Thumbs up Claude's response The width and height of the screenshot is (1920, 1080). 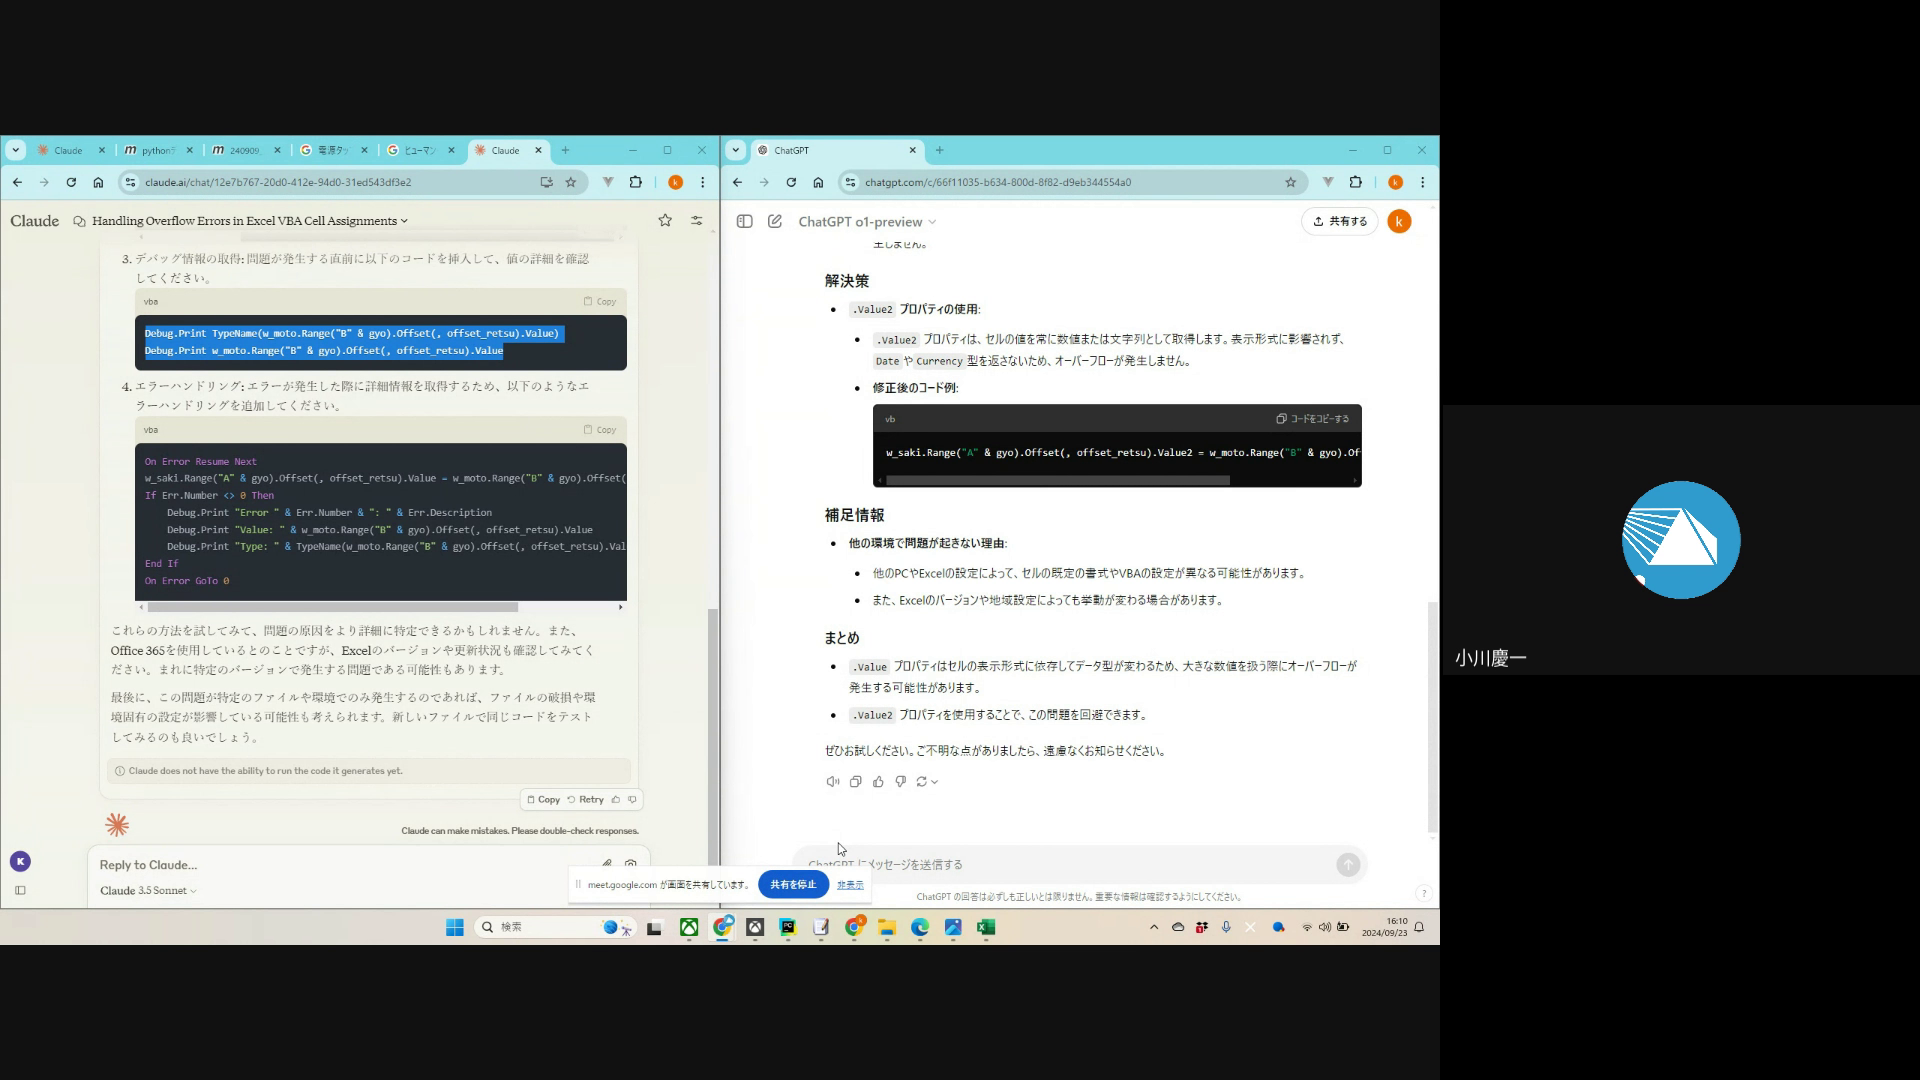(x=616, y=800)
